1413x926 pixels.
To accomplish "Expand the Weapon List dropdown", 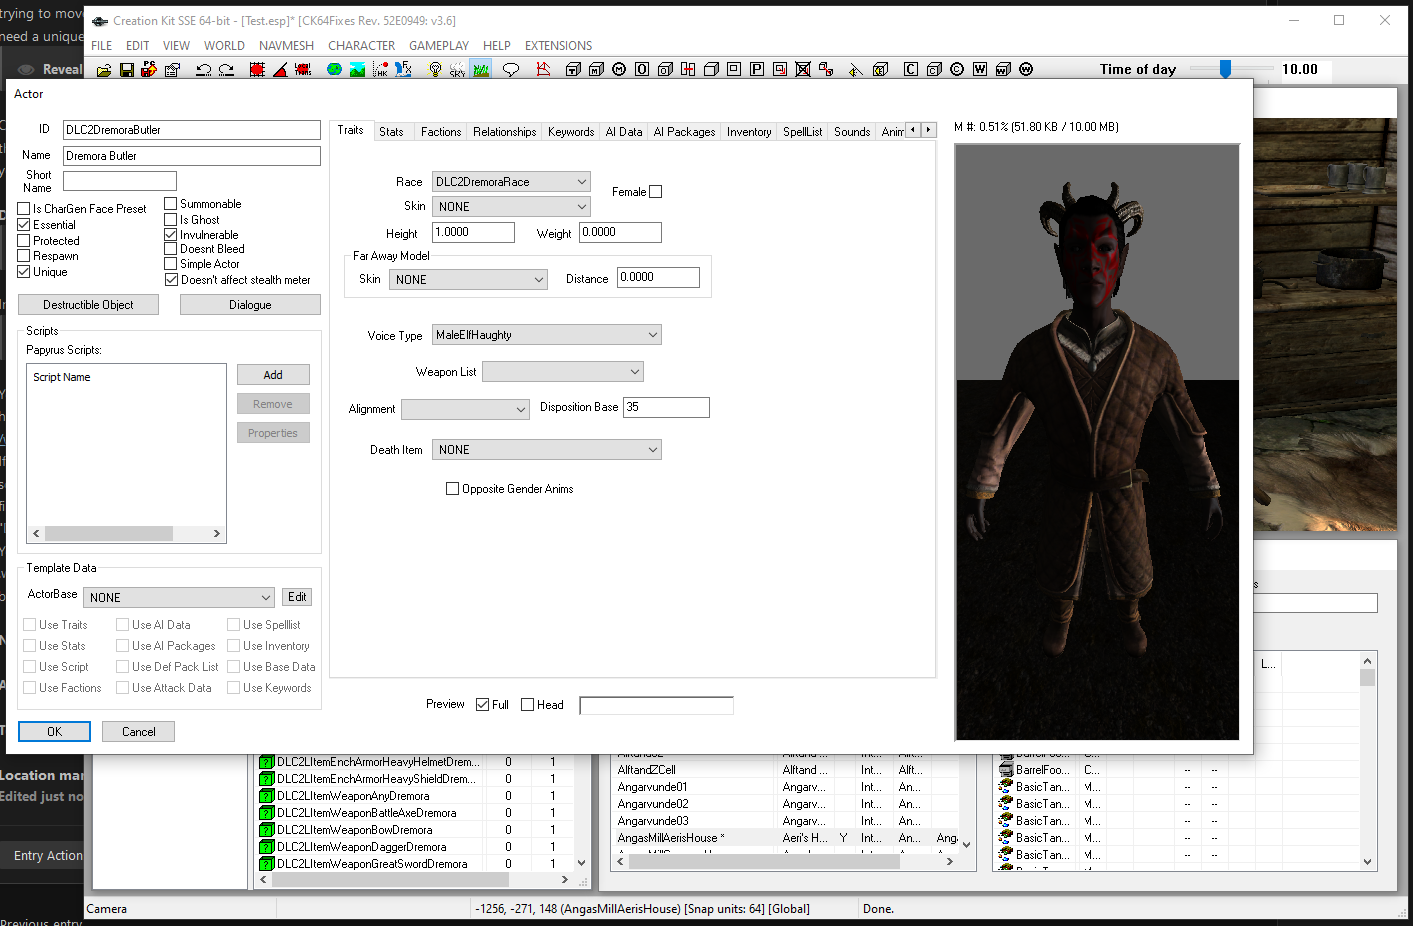I will (563, 372).
